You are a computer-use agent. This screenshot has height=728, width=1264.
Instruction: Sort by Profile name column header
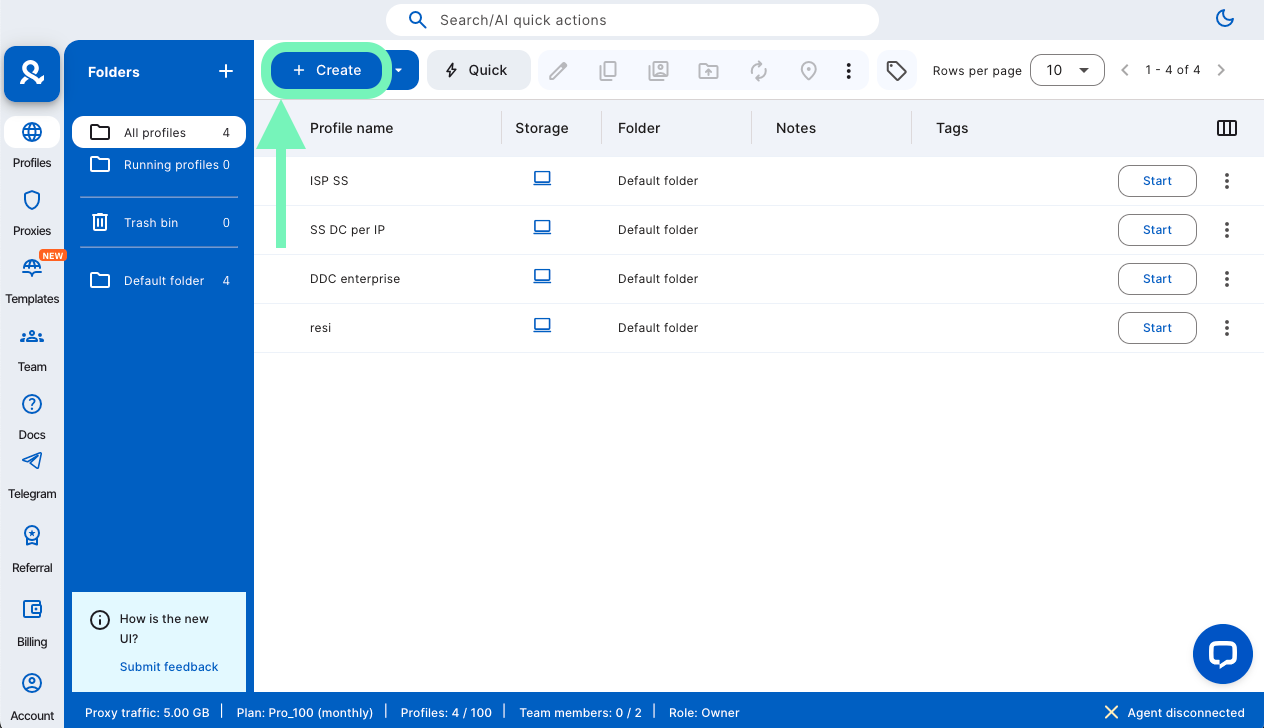(x=351, y=128)
